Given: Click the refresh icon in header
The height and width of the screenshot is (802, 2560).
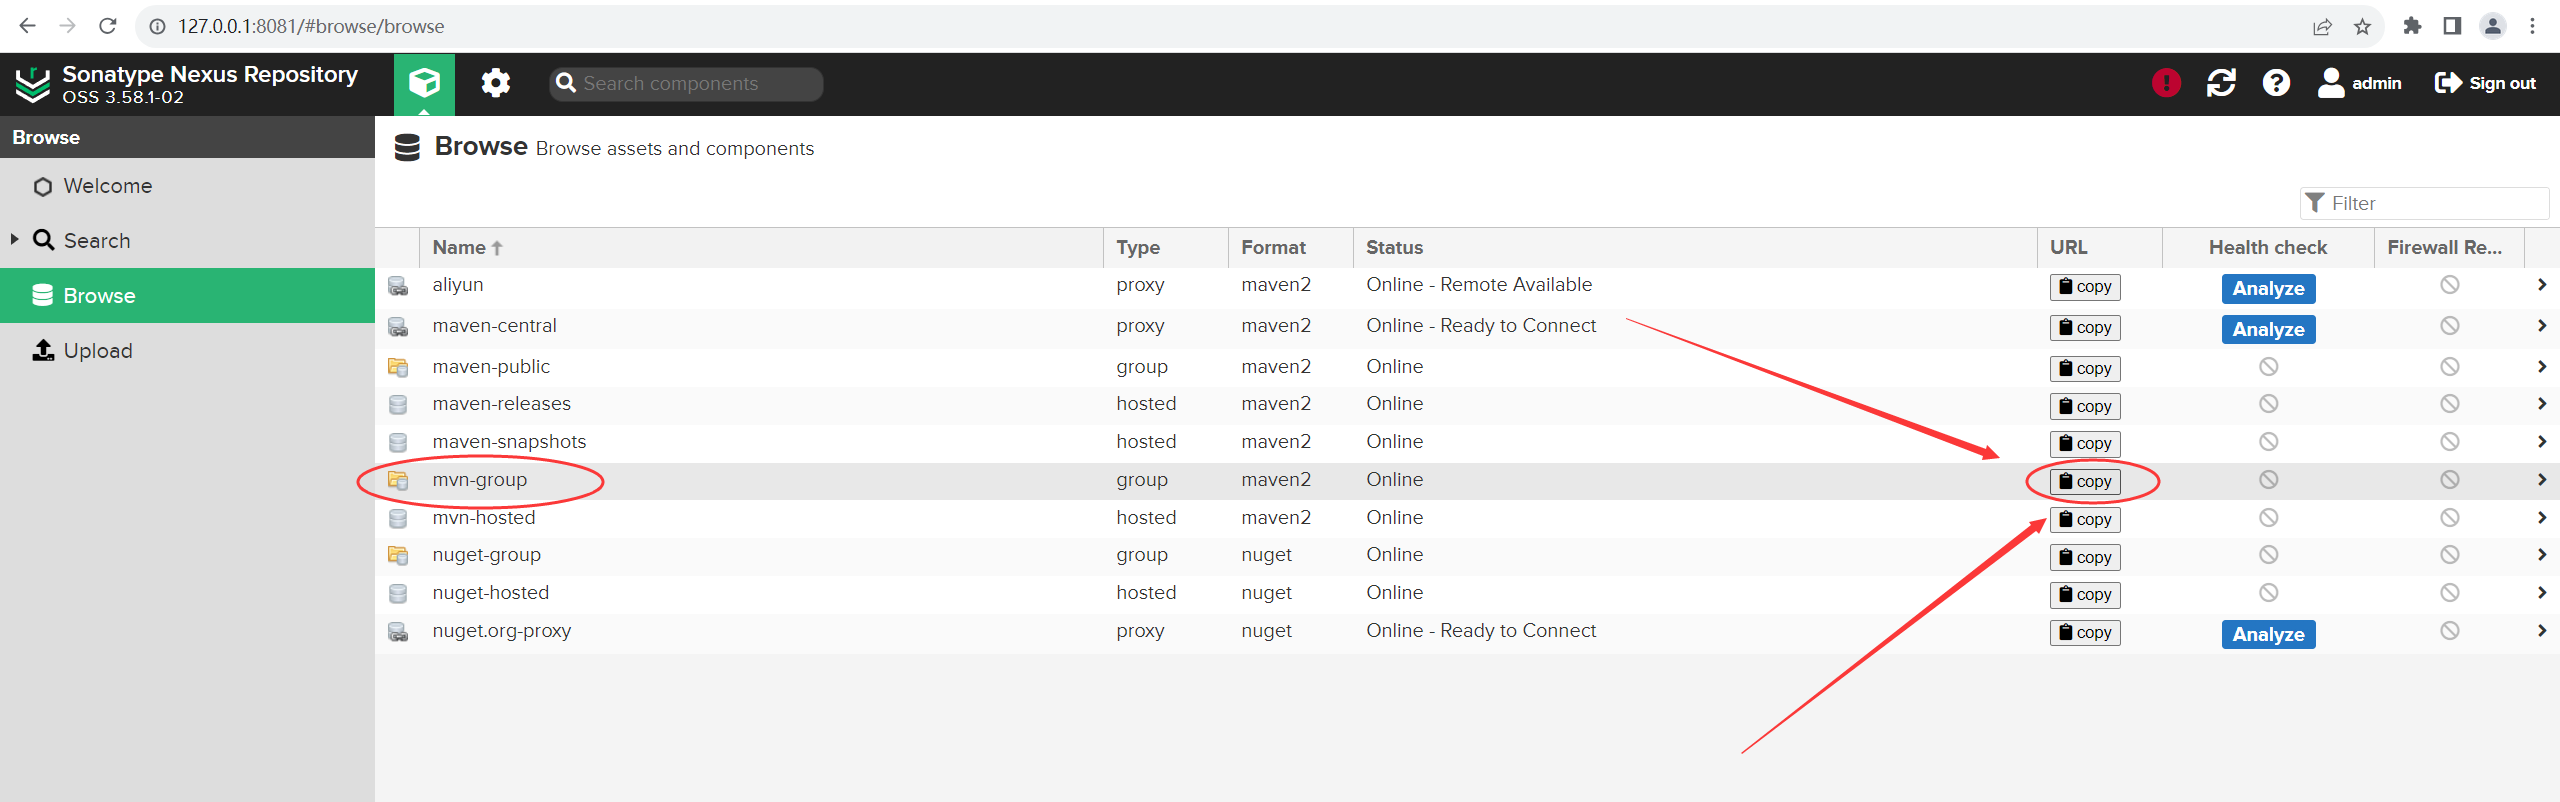Looking at the screenshot, I should point(2221,83).
